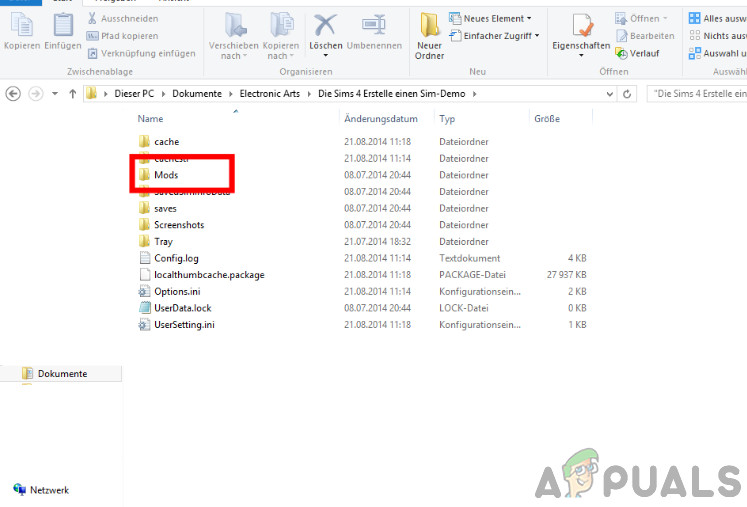Click the search box field
Screen dimensions: 747x507
coord(697,94)
